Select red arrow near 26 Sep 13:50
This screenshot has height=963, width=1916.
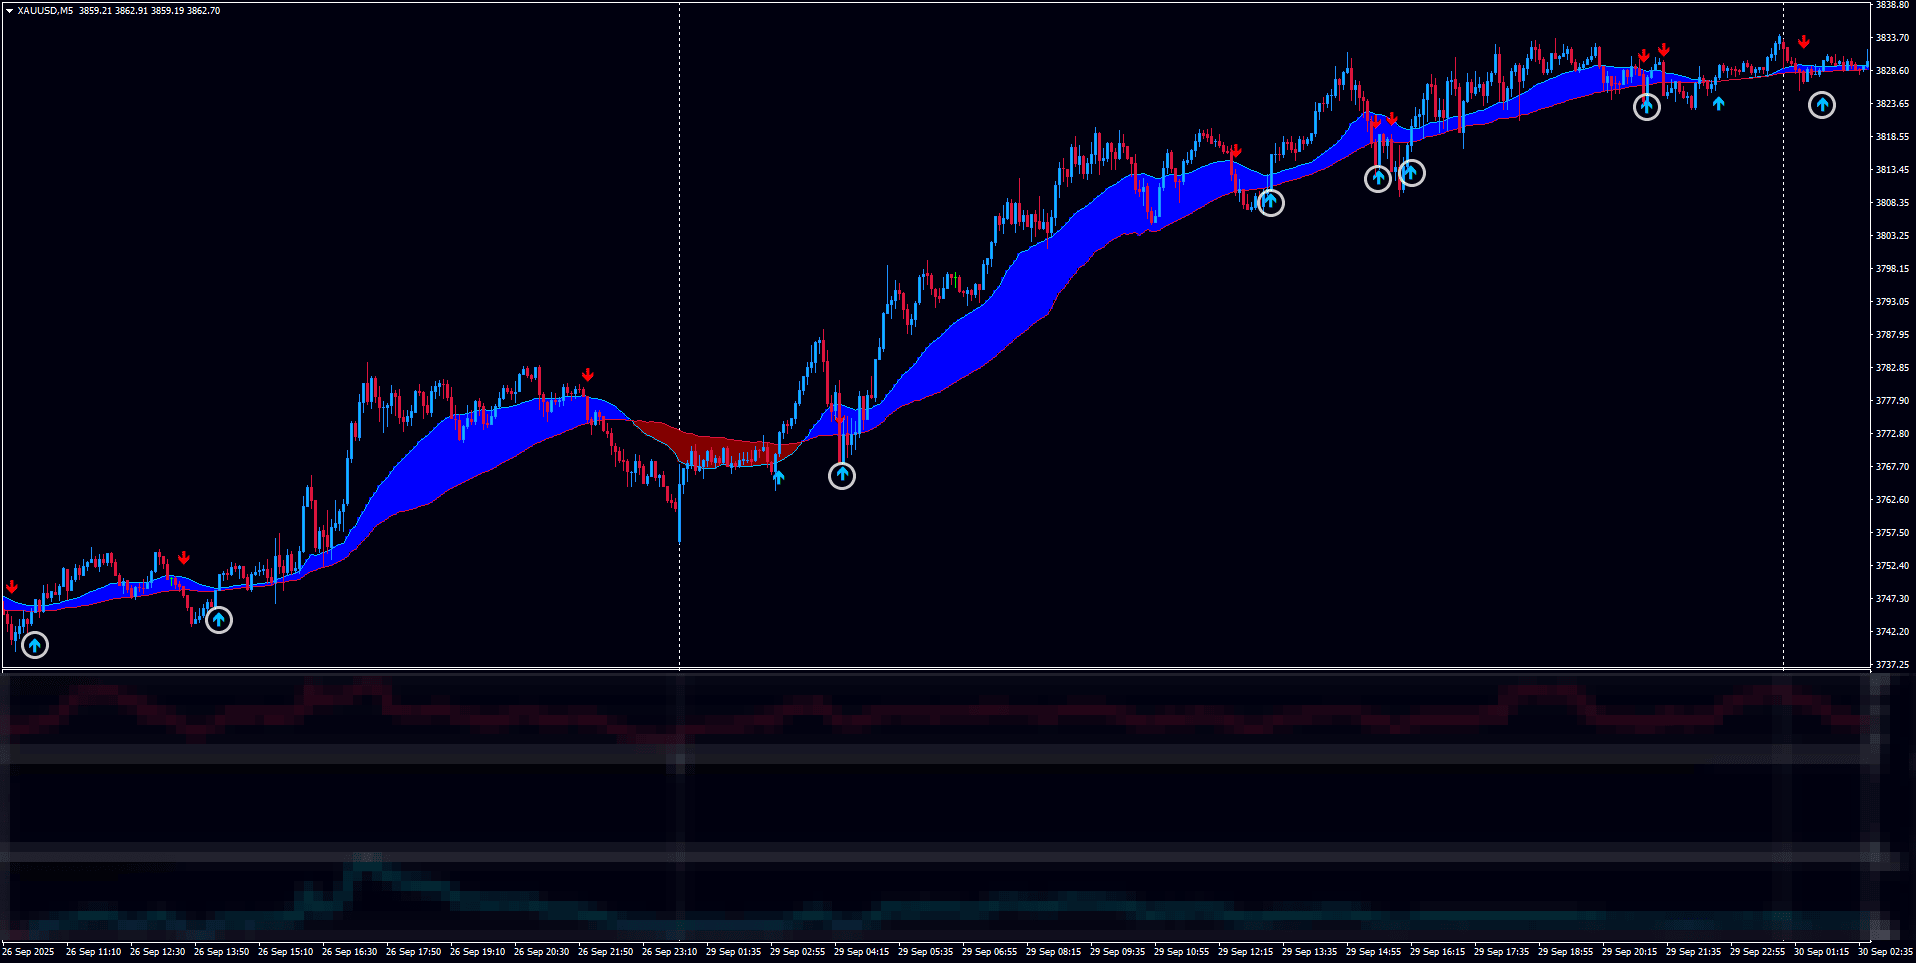coord(184,558)
